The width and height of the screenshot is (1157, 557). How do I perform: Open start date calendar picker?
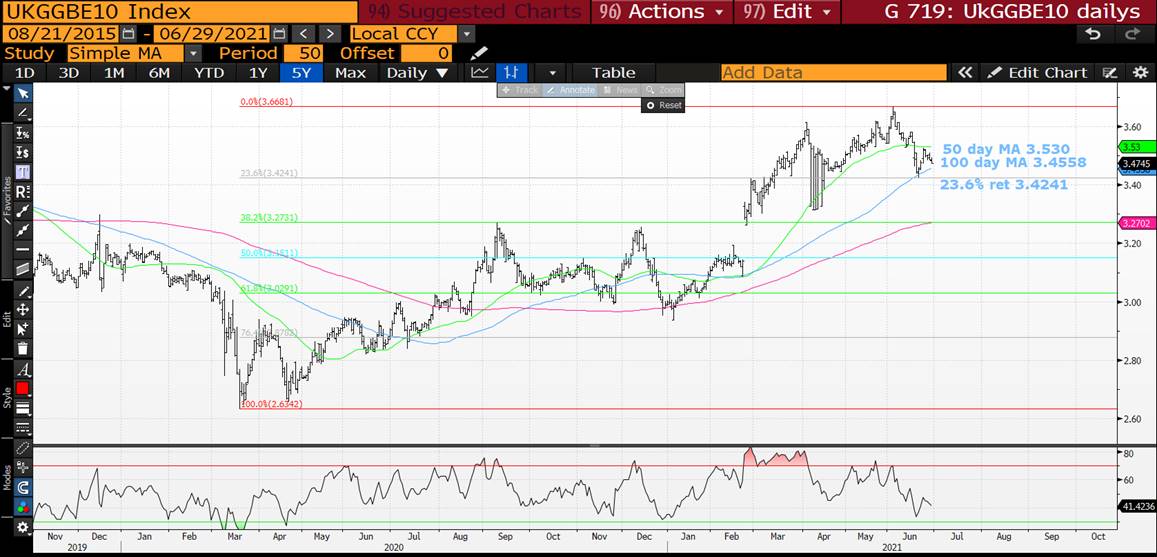128,34
